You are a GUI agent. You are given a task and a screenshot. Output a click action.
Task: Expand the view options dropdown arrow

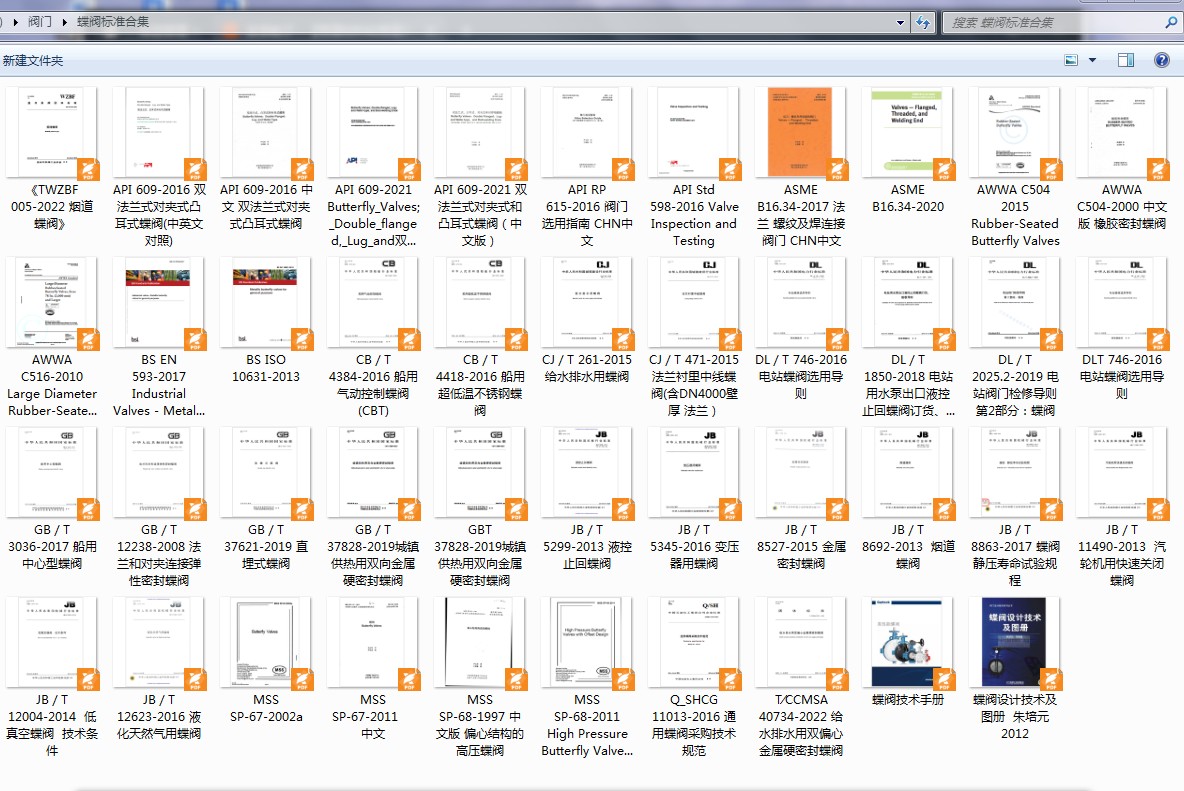click(1092, 60)
